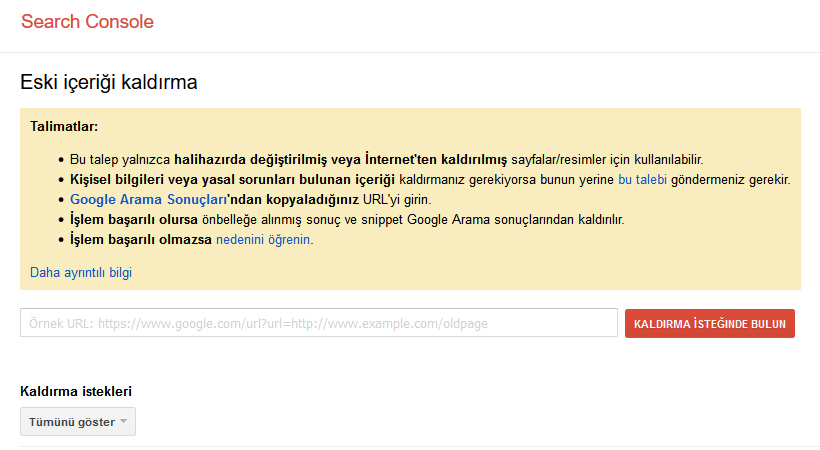The image size is (820, 450).
Task: Click the "nedenini öğrenin" link
Action: [263, 240]
